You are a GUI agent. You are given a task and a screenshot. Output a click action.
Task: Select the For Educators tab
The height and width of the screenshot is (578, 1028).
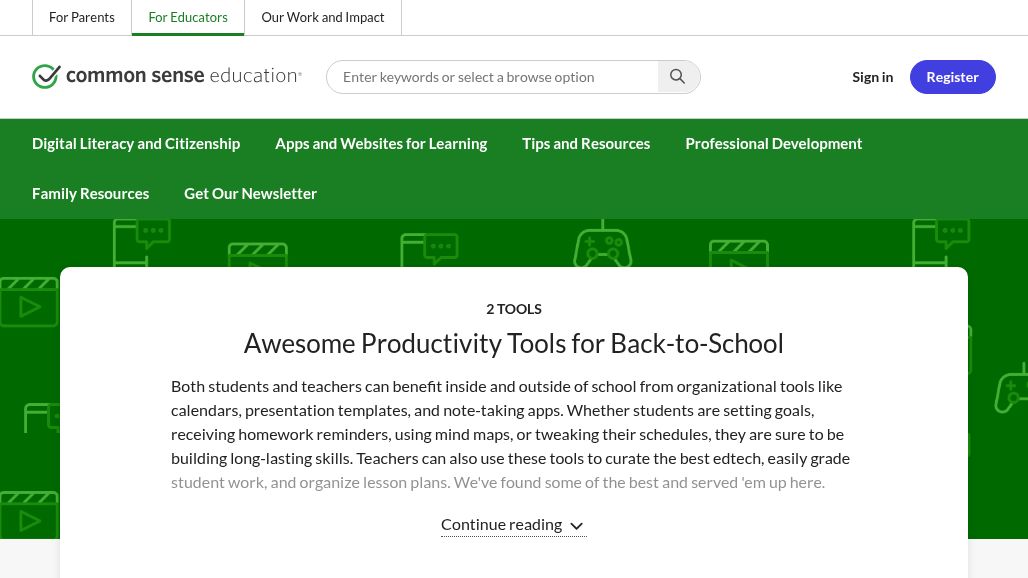click(188, 17)
